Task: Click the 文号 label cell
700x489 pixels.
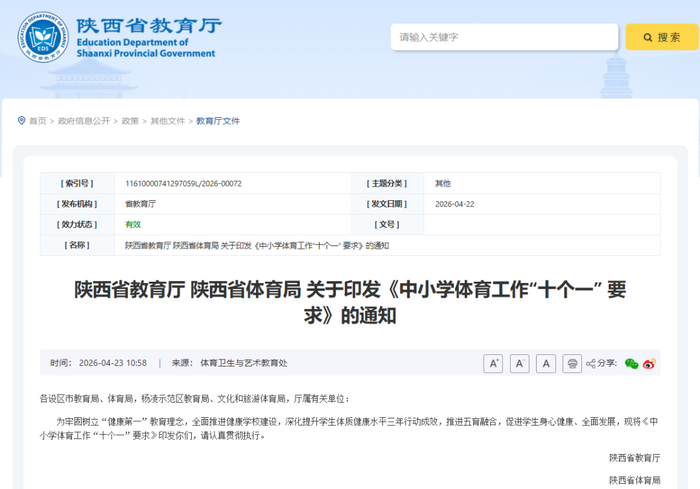Action: point(387,225)
